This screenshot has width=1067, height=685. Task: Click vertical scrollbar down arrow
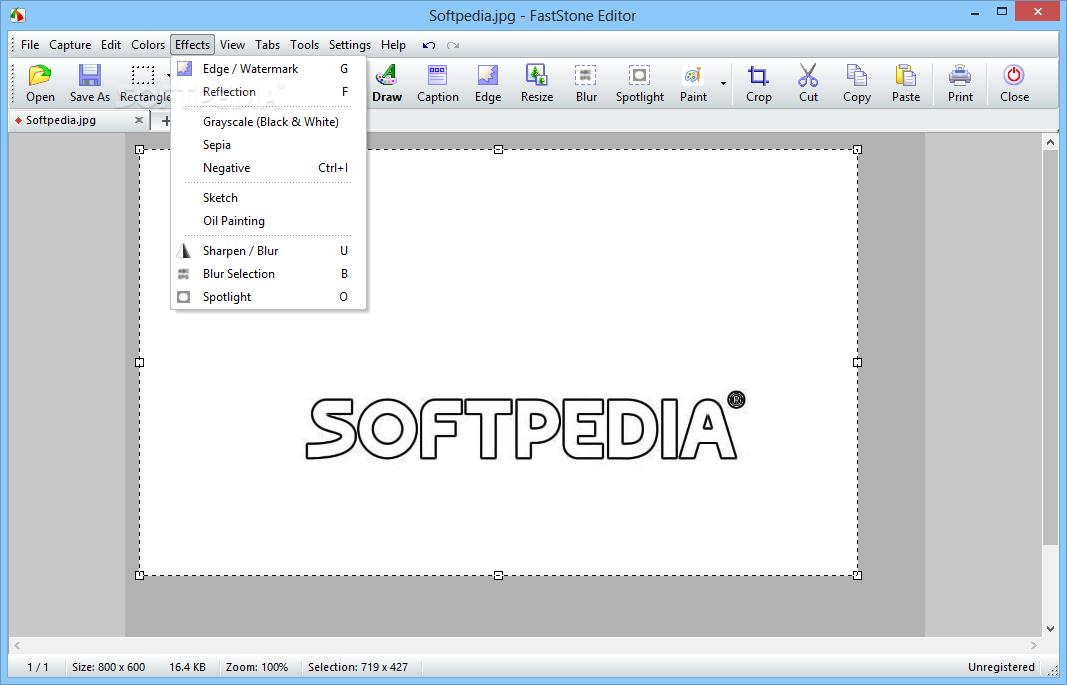[1050, 629]
